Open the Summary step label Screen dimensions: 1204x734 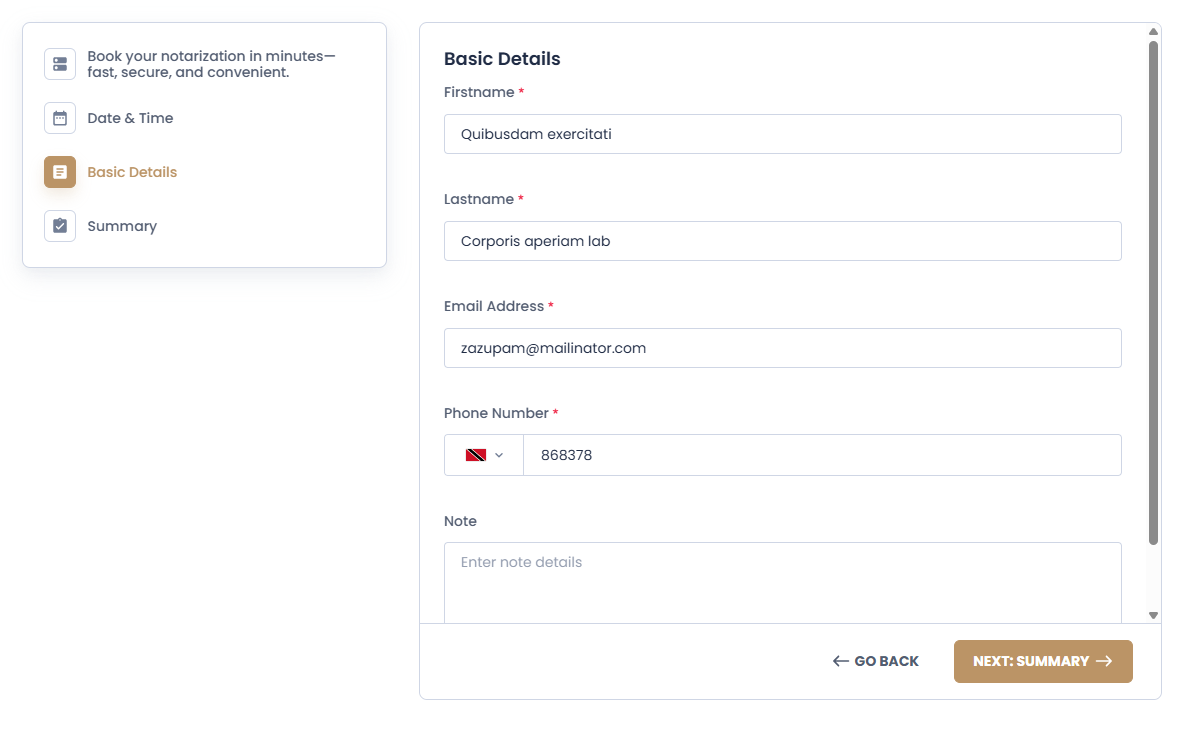pyautogui.click(x=122, y=226)
